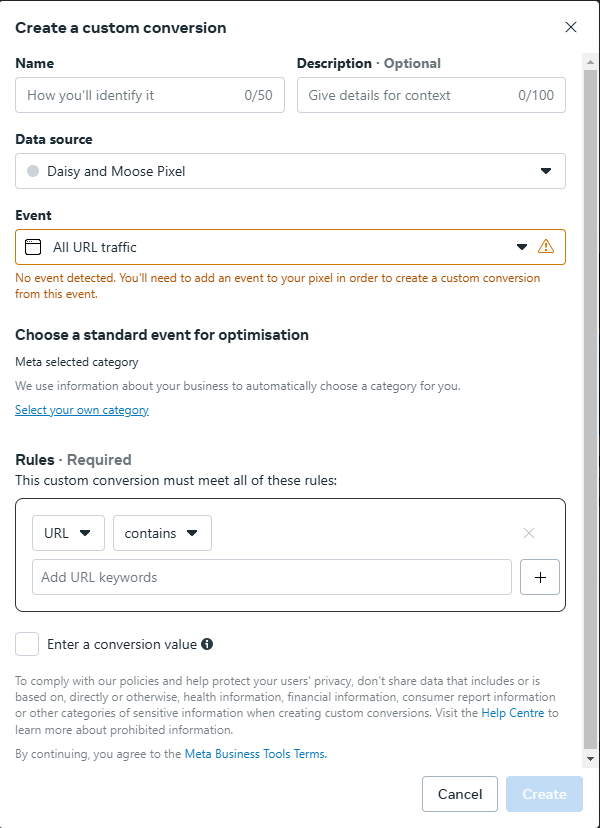Viewport: 600px width, 828px height.
Task: Click the Name input field
Action: pyautogui.click(x=150, y=95)
